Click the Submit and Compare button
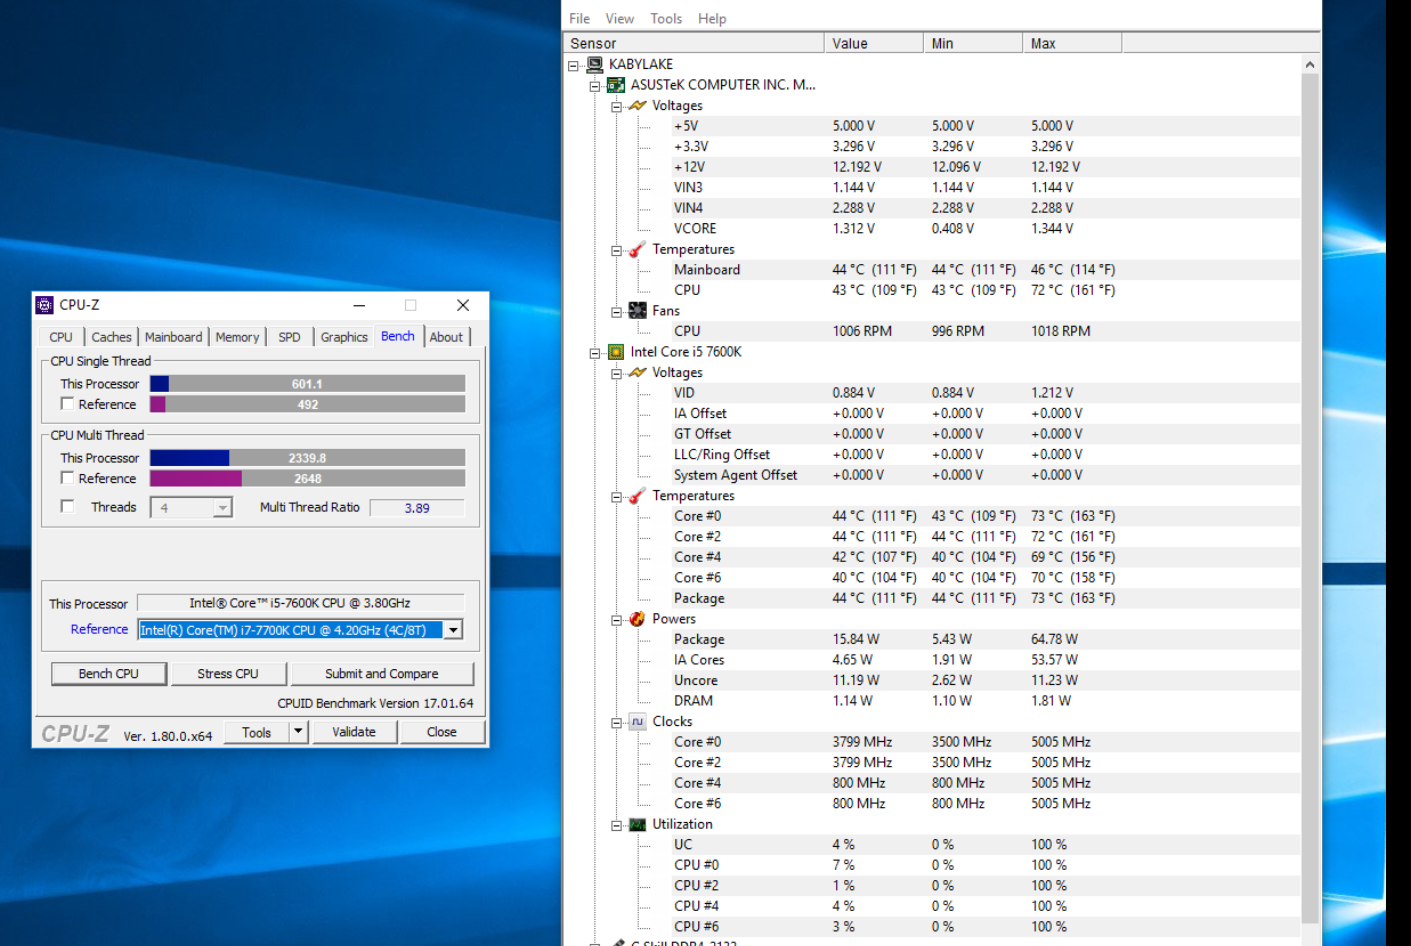The image size is (1411, 946). click(x=381, y=674)
